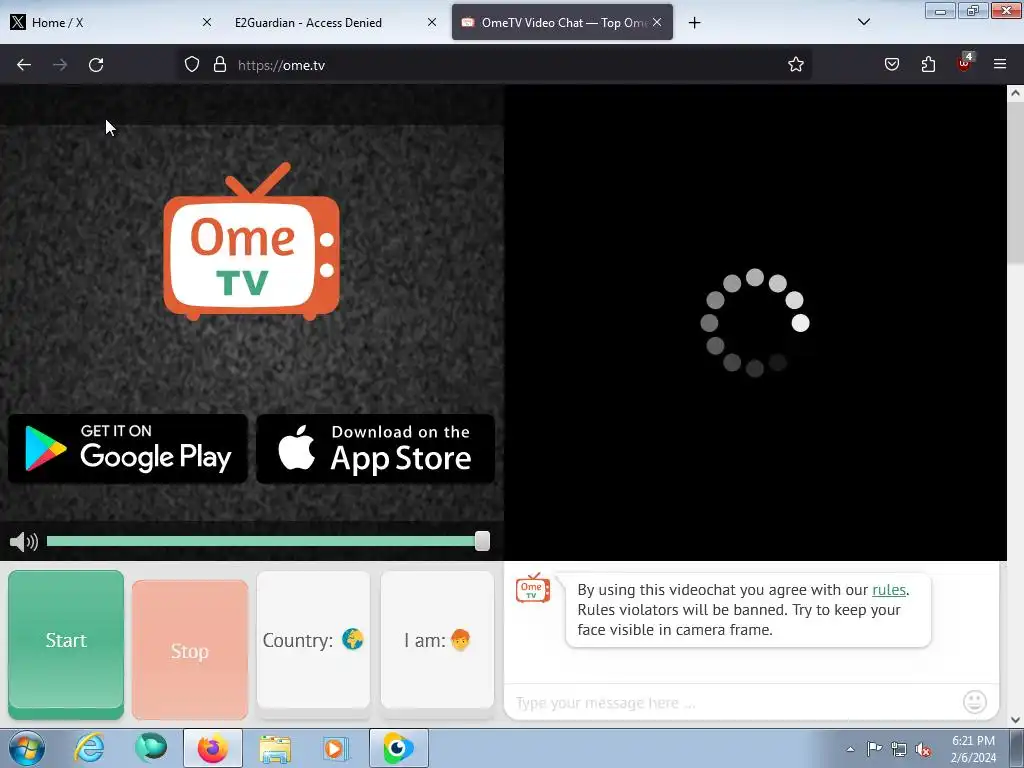Close the E2Guardian tab
Viewport: 1024px width, 768px height.
click(432, 22)
